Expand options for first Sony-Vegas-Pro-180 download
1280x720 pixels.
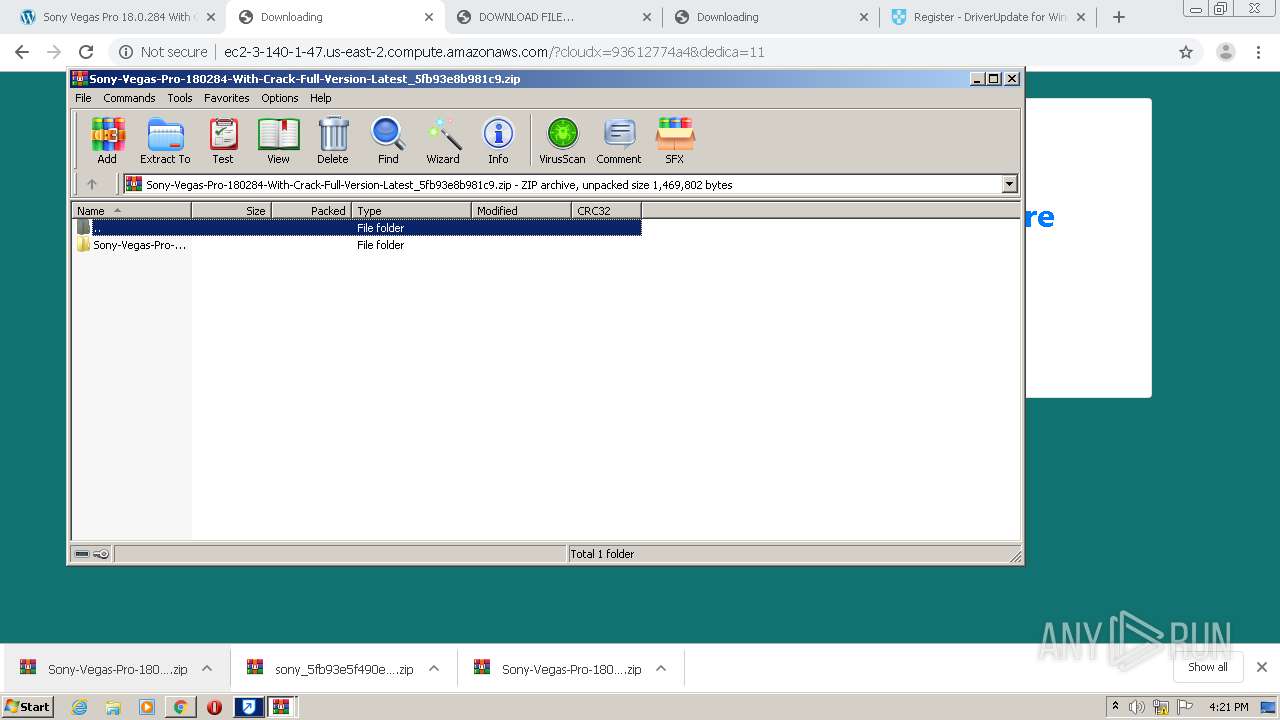pyautogui.click(x=207, y=668)
